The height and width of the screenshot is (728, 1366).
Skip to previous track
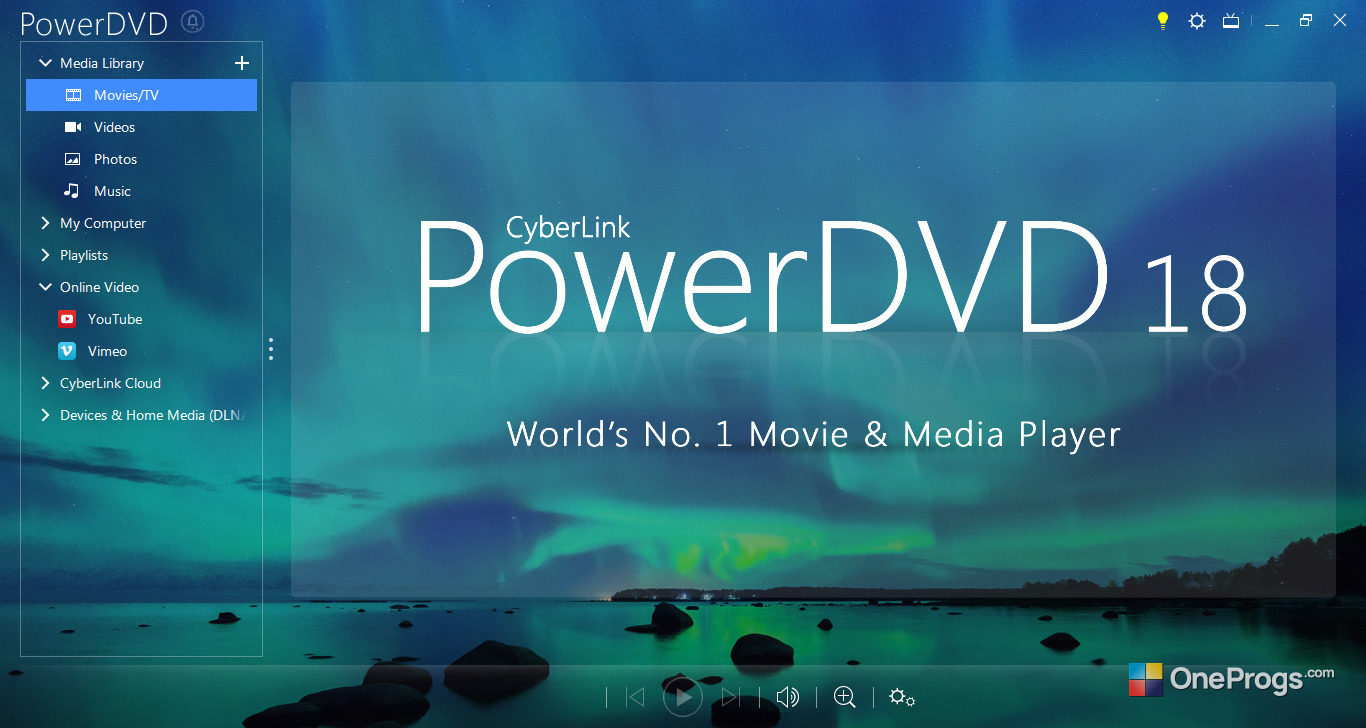coord(635,697)
